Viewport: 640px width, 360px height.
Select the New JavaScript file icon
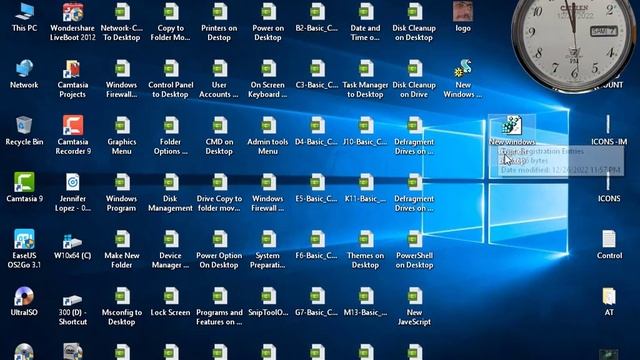coord(414,296)
